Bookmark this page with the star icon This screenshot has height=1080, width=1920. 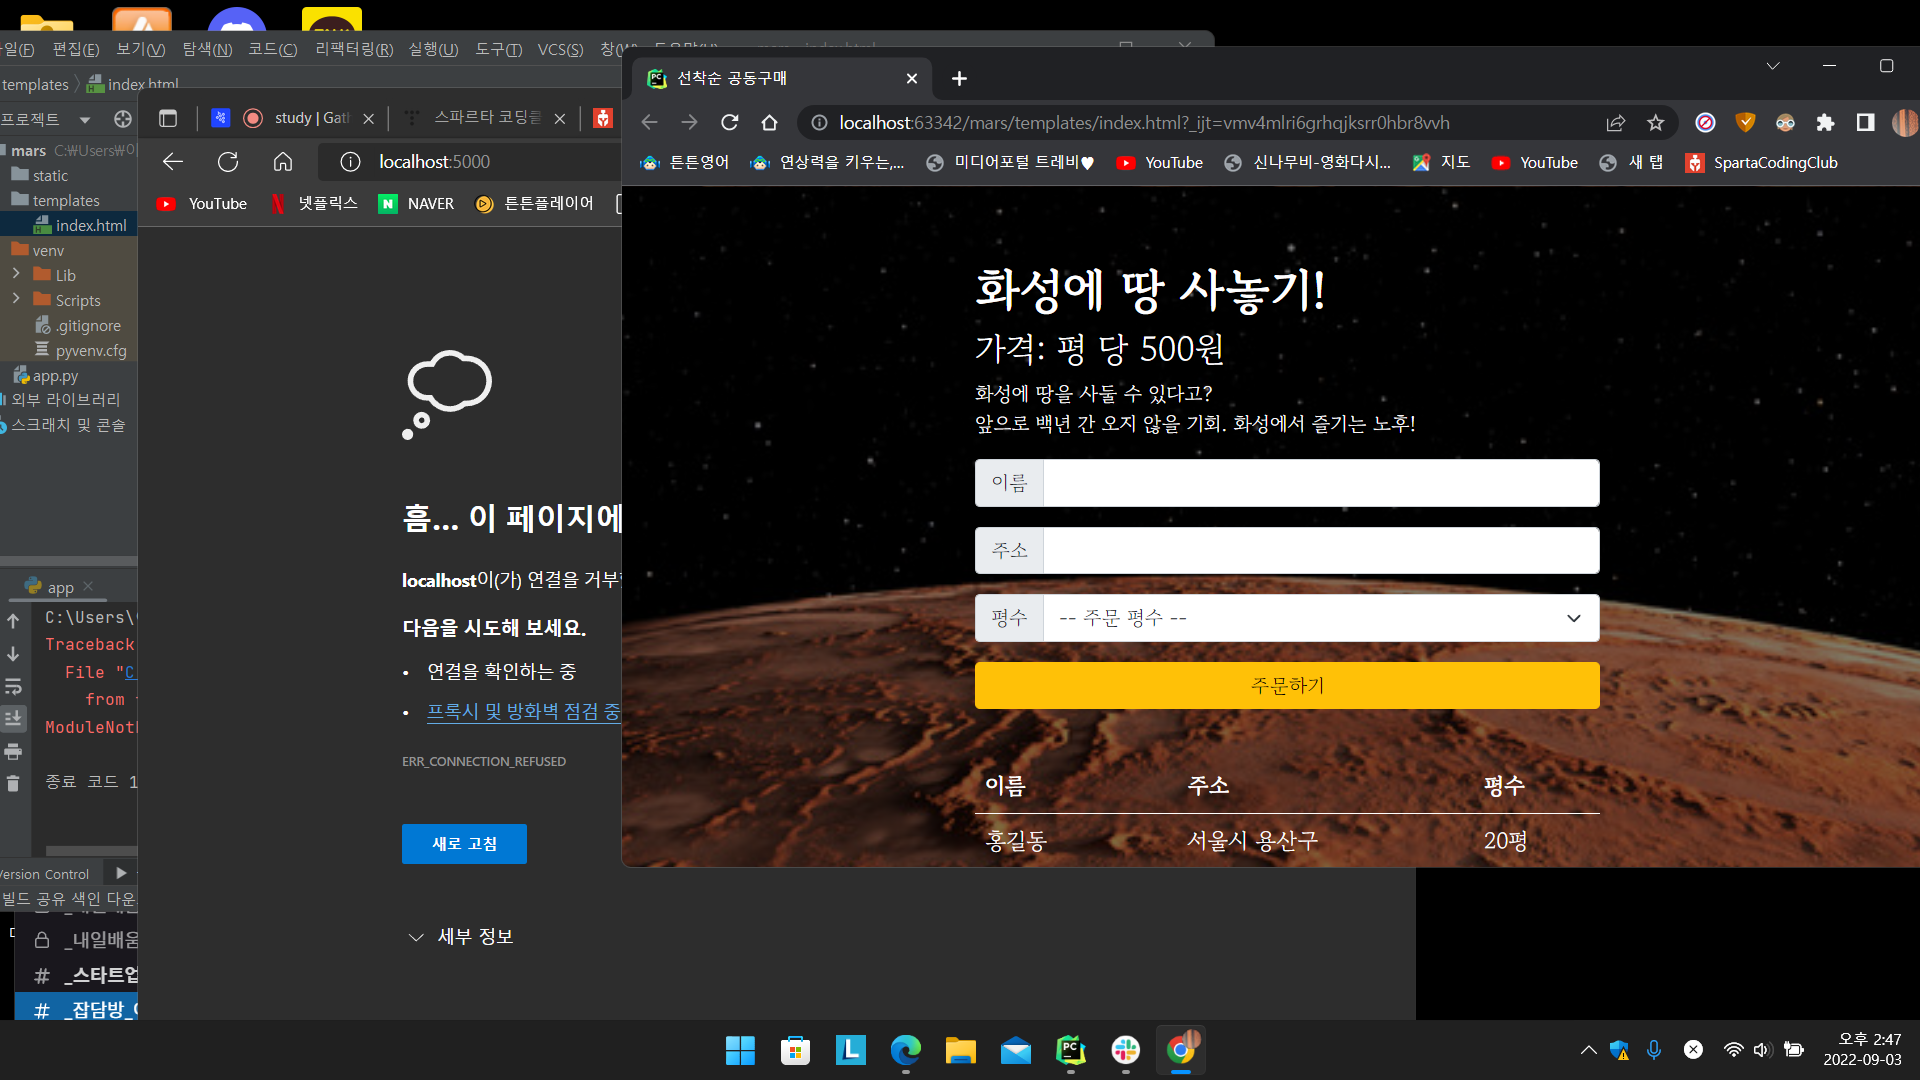tap(1656, 122)
